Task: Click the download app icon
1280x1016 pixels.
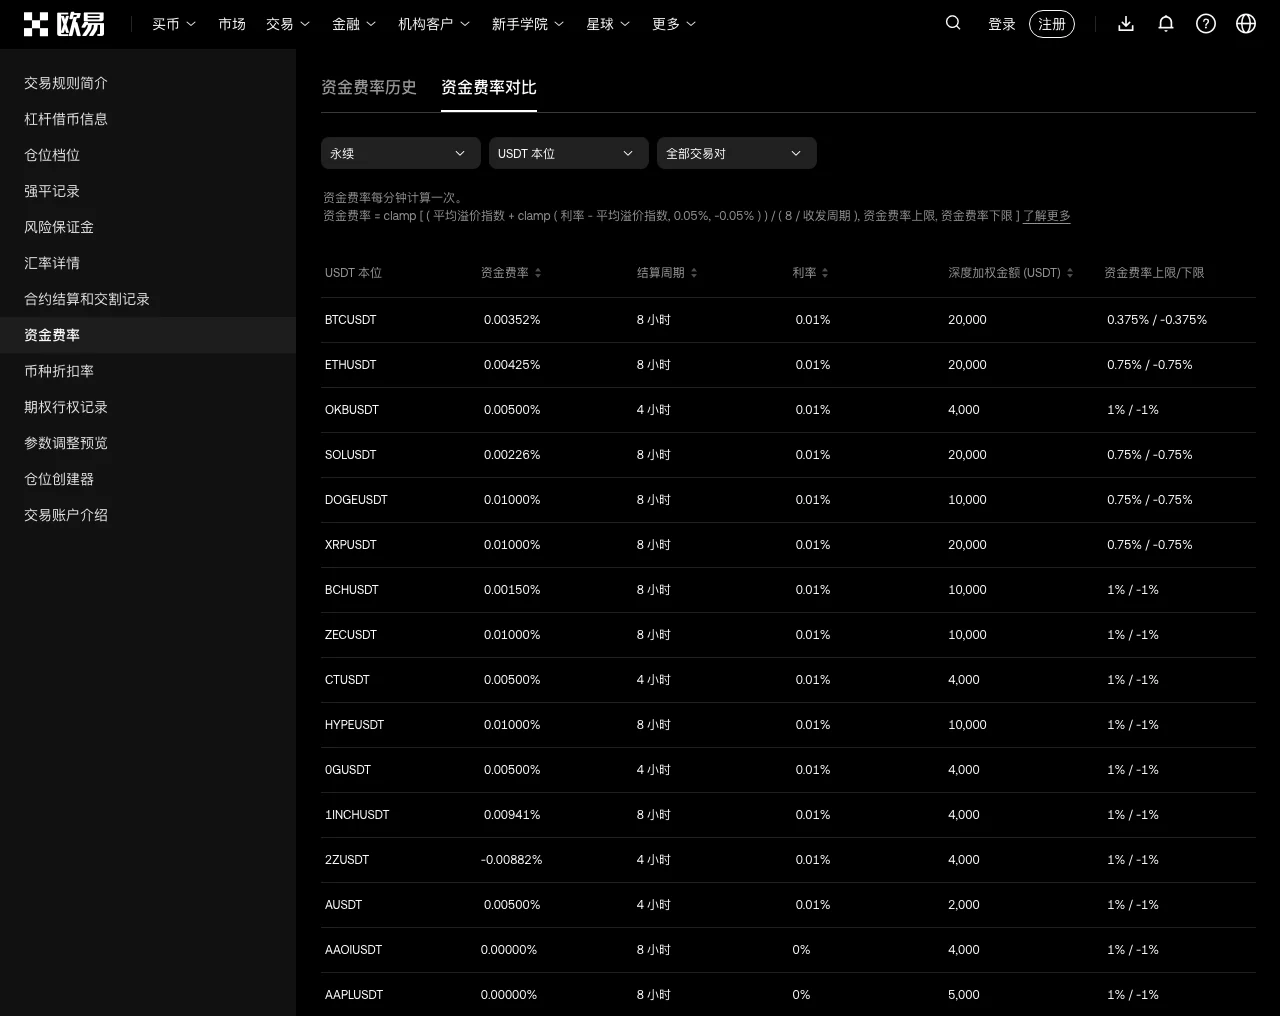Action: [x=1126, y=24]
